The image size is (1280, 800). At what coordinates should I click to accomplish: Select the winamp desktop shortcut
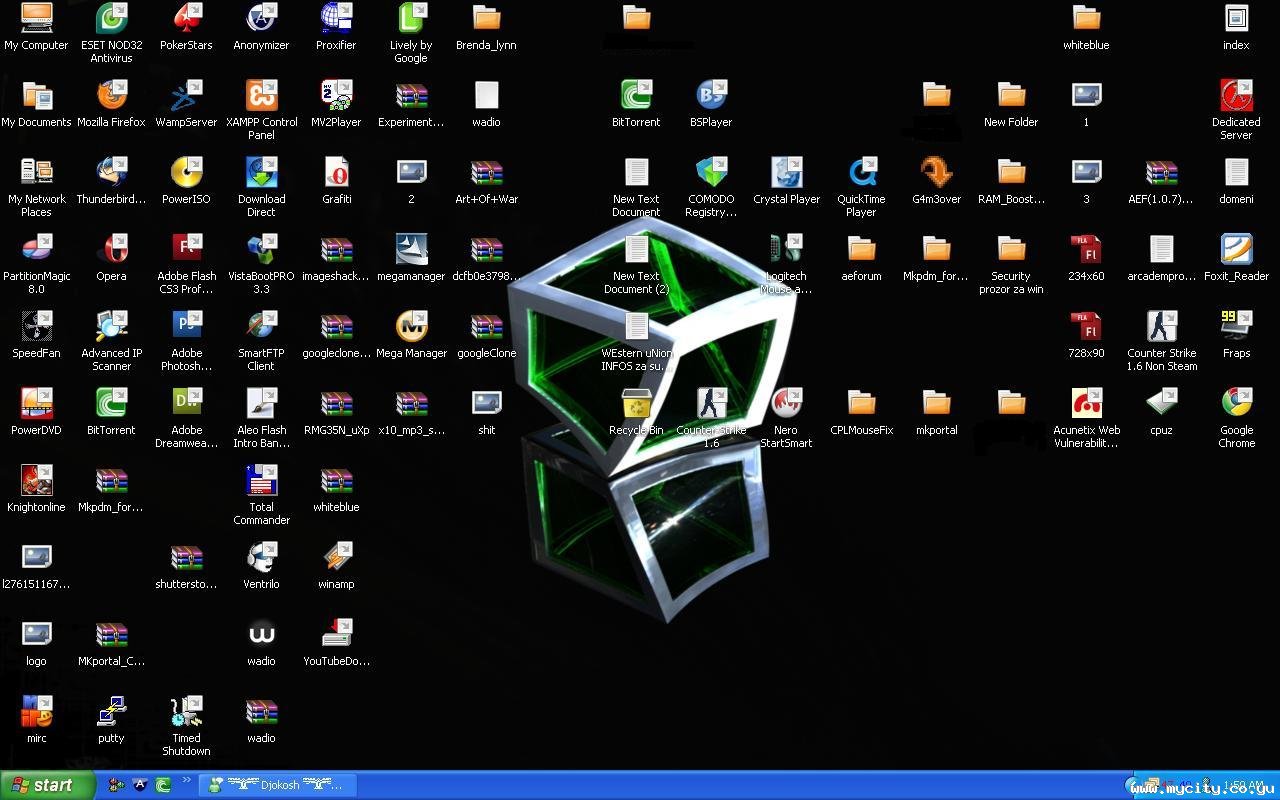pyautogui.click(x=336, y=558)
